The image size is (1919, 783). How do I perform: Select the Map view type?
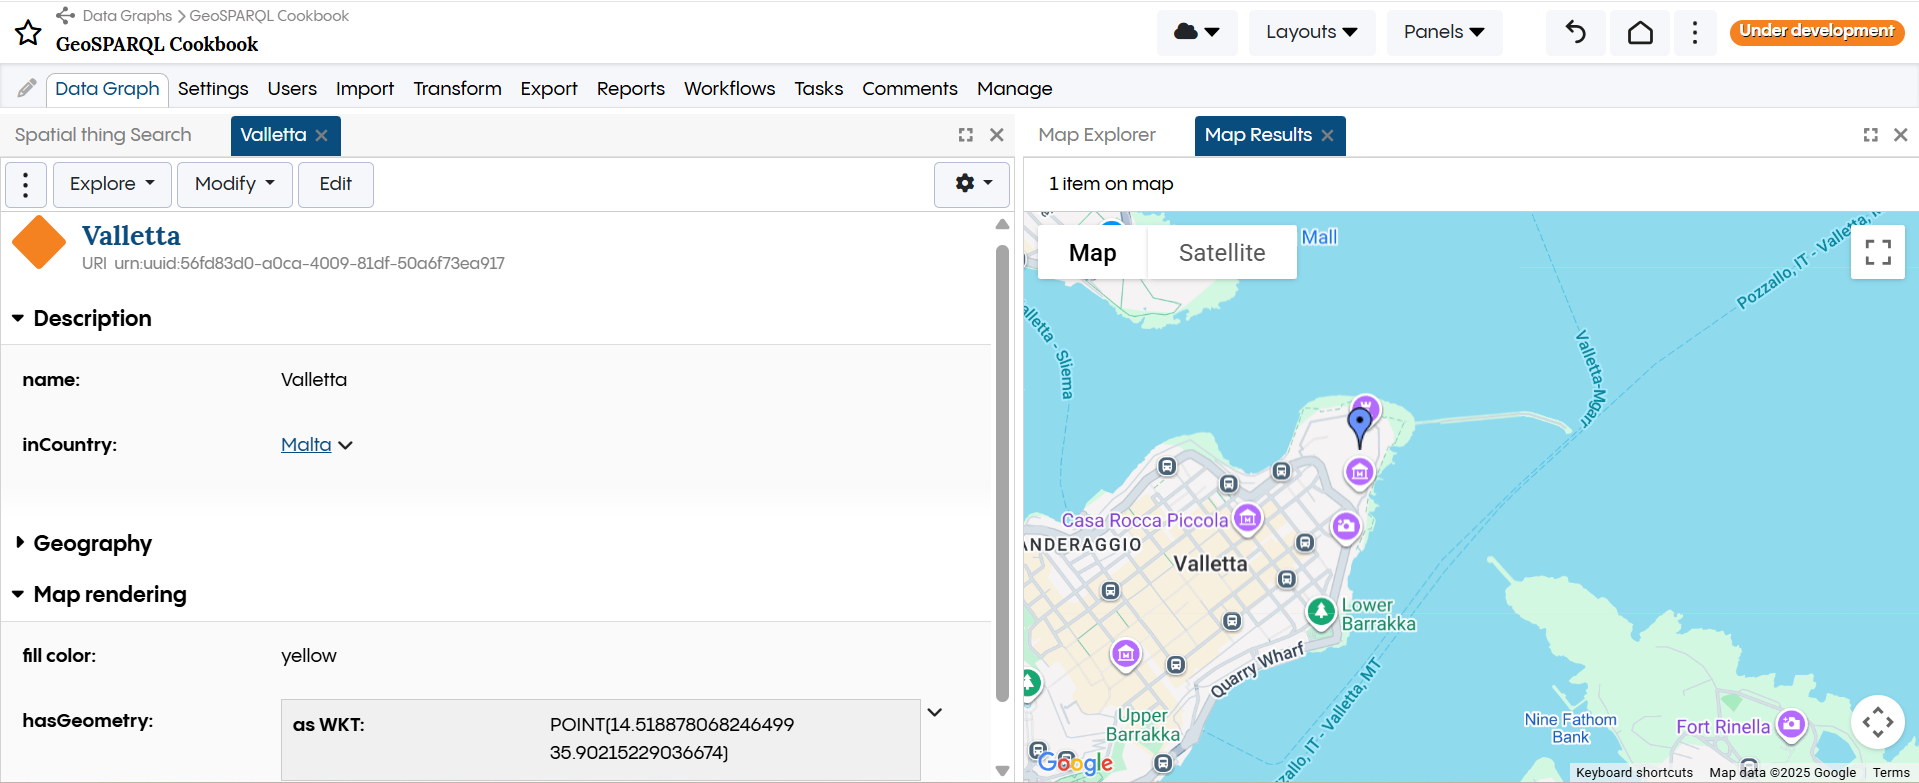(1092, 253)
